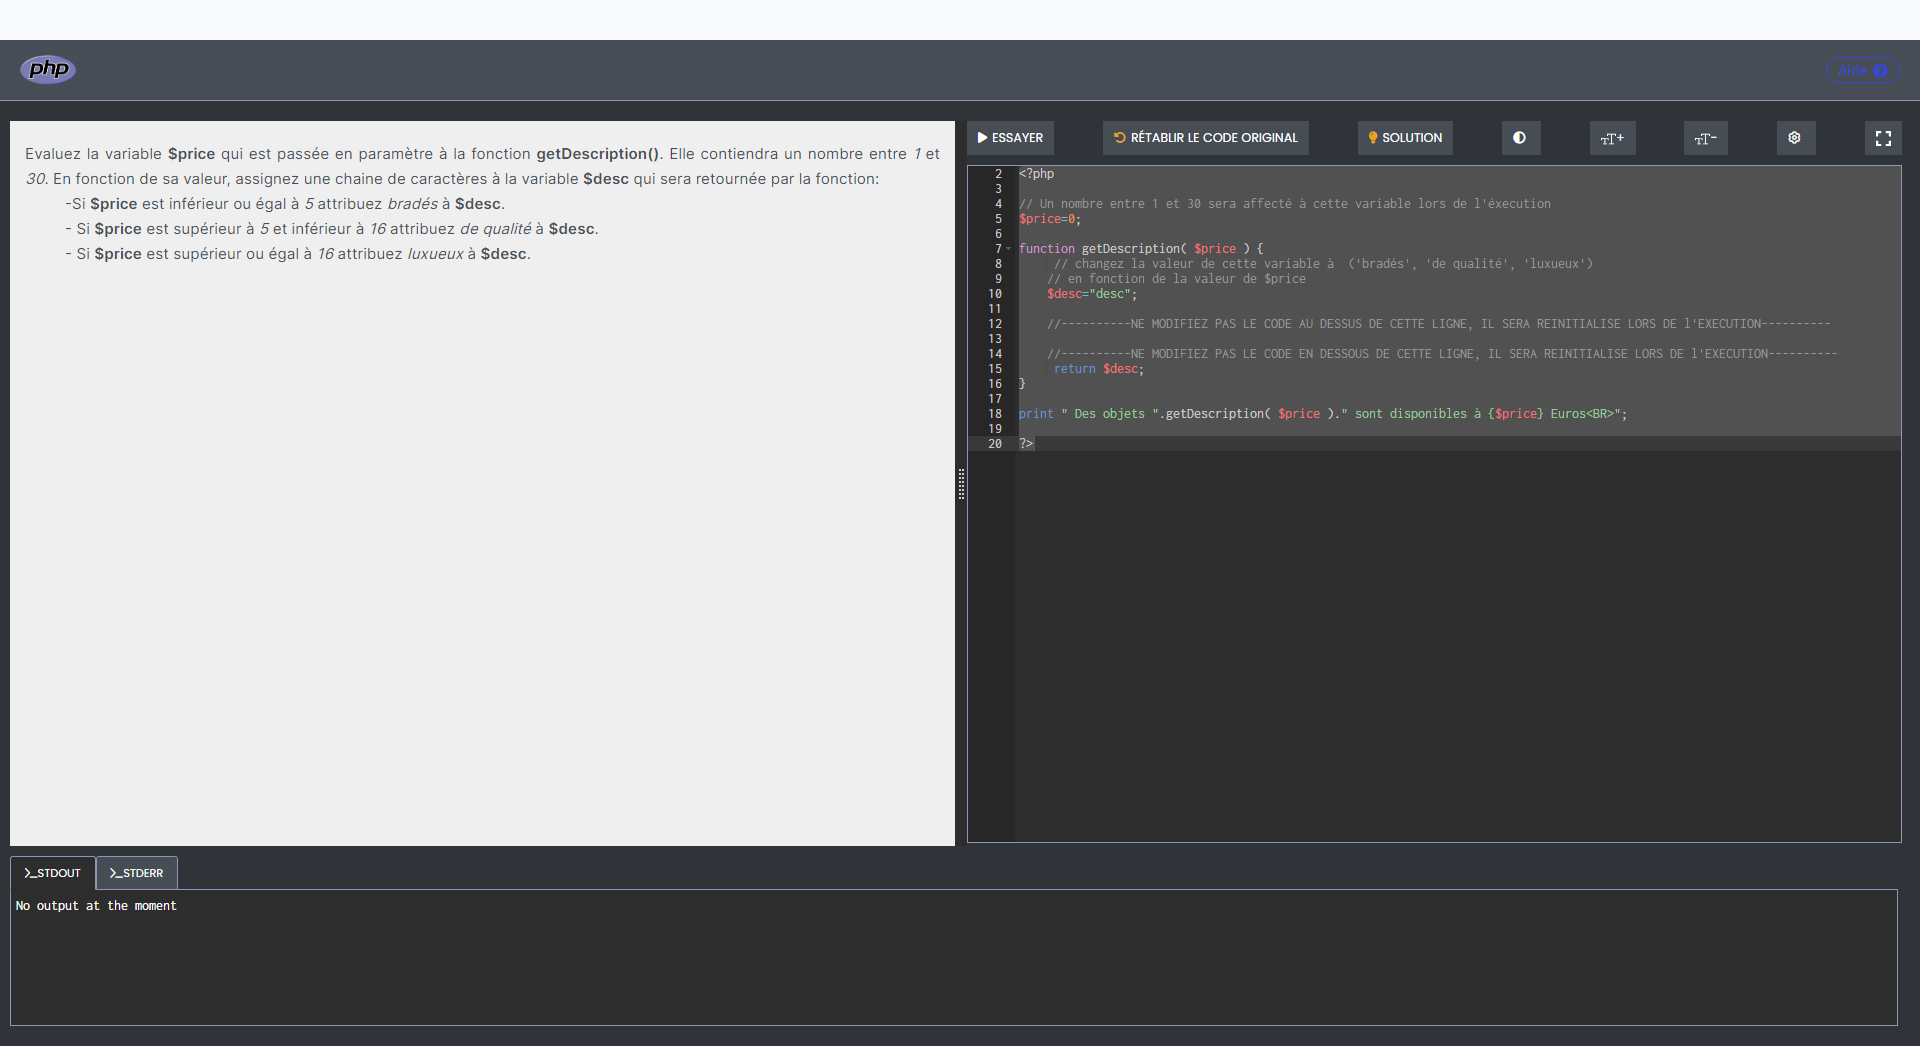Click the '?>' closing tag line
1920x1046 pixels.
click(1026, 444)
